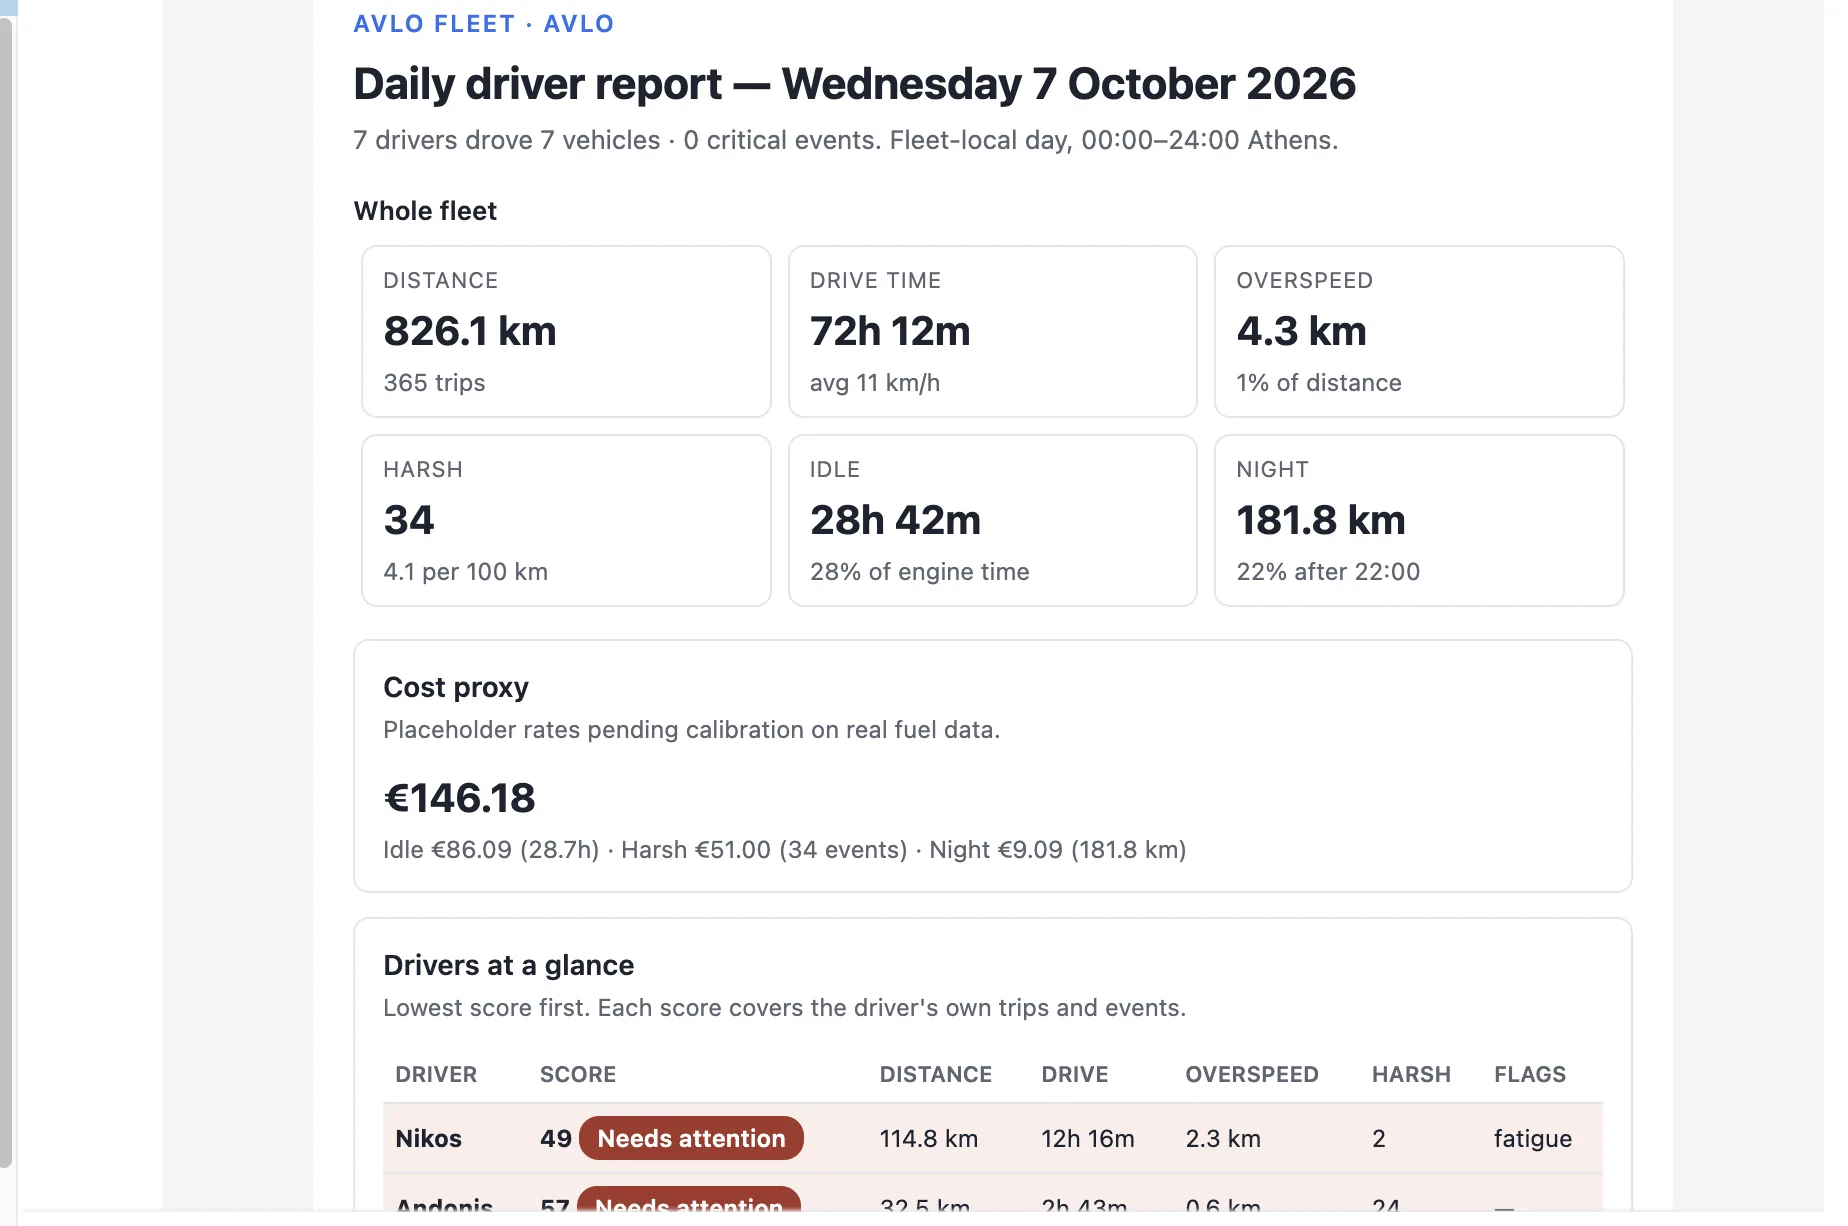
Task: Click Nikos's score value 49
Action: pyautogui.click(x=556, y=1139)
